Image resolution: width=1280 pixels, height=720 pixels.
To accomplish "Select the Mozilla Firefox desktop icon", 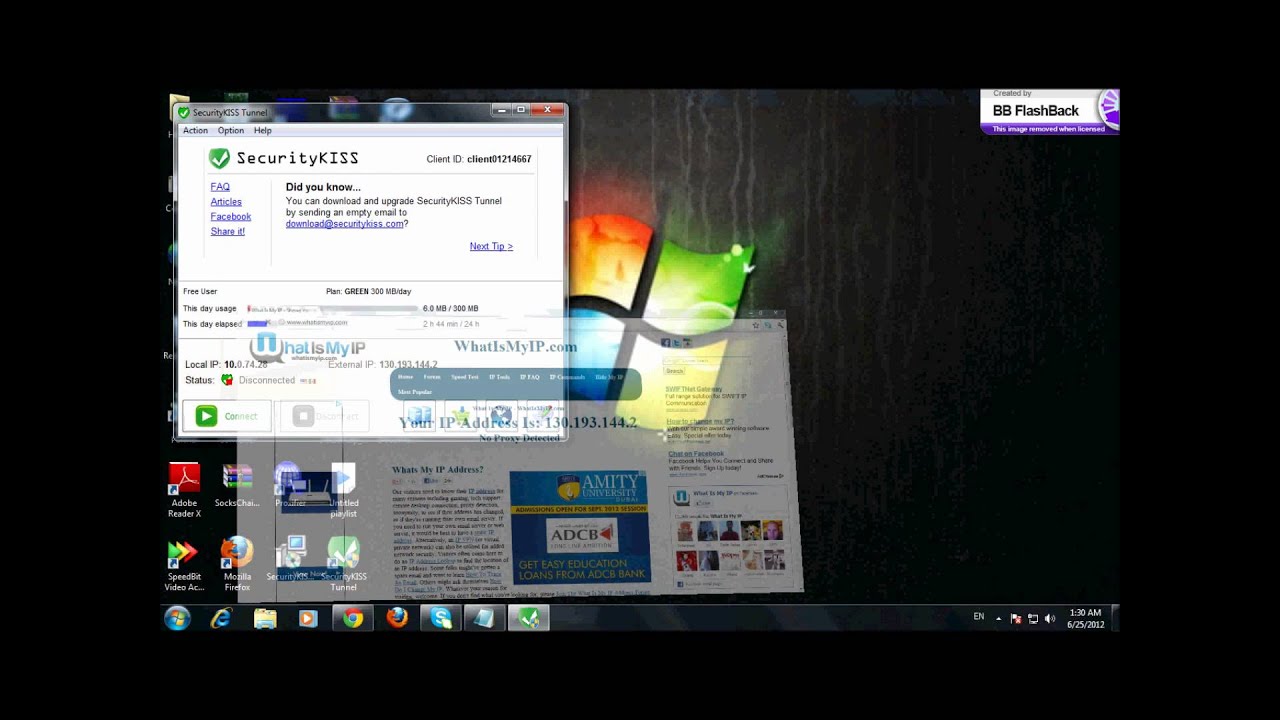I will click(x=237, y=565).
